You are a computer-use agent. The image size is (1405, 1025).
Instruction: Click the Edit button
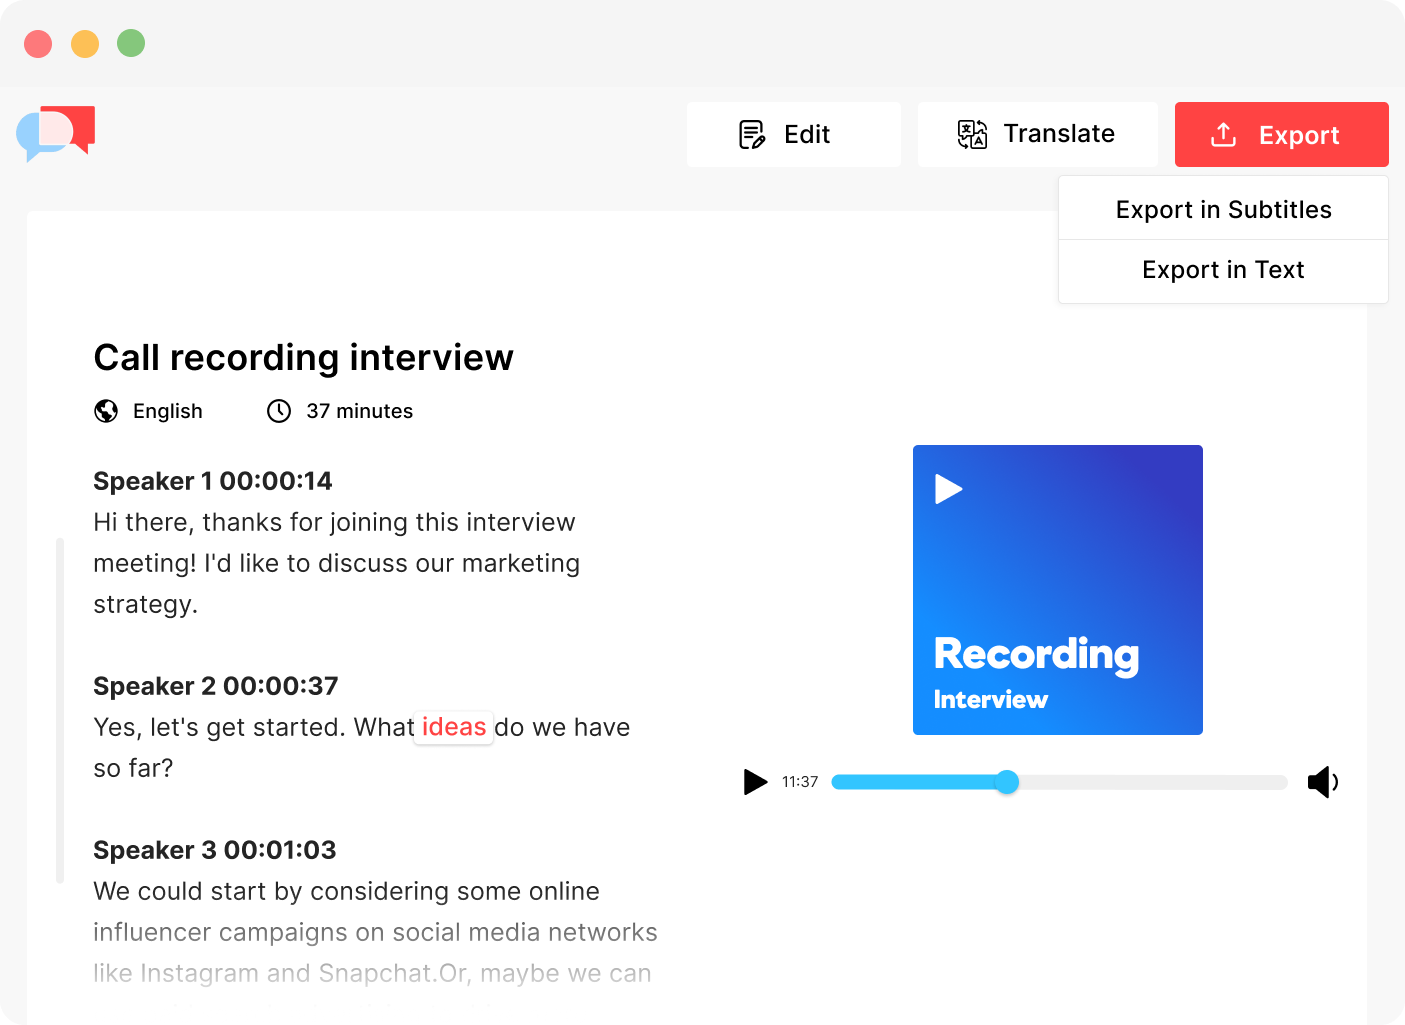pyautogui.click(x=793, y=134)
